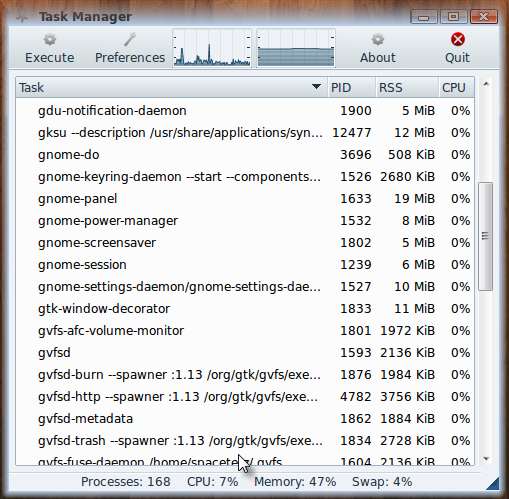
Task: Select the gksu --description process row
Action: [245, 133]
